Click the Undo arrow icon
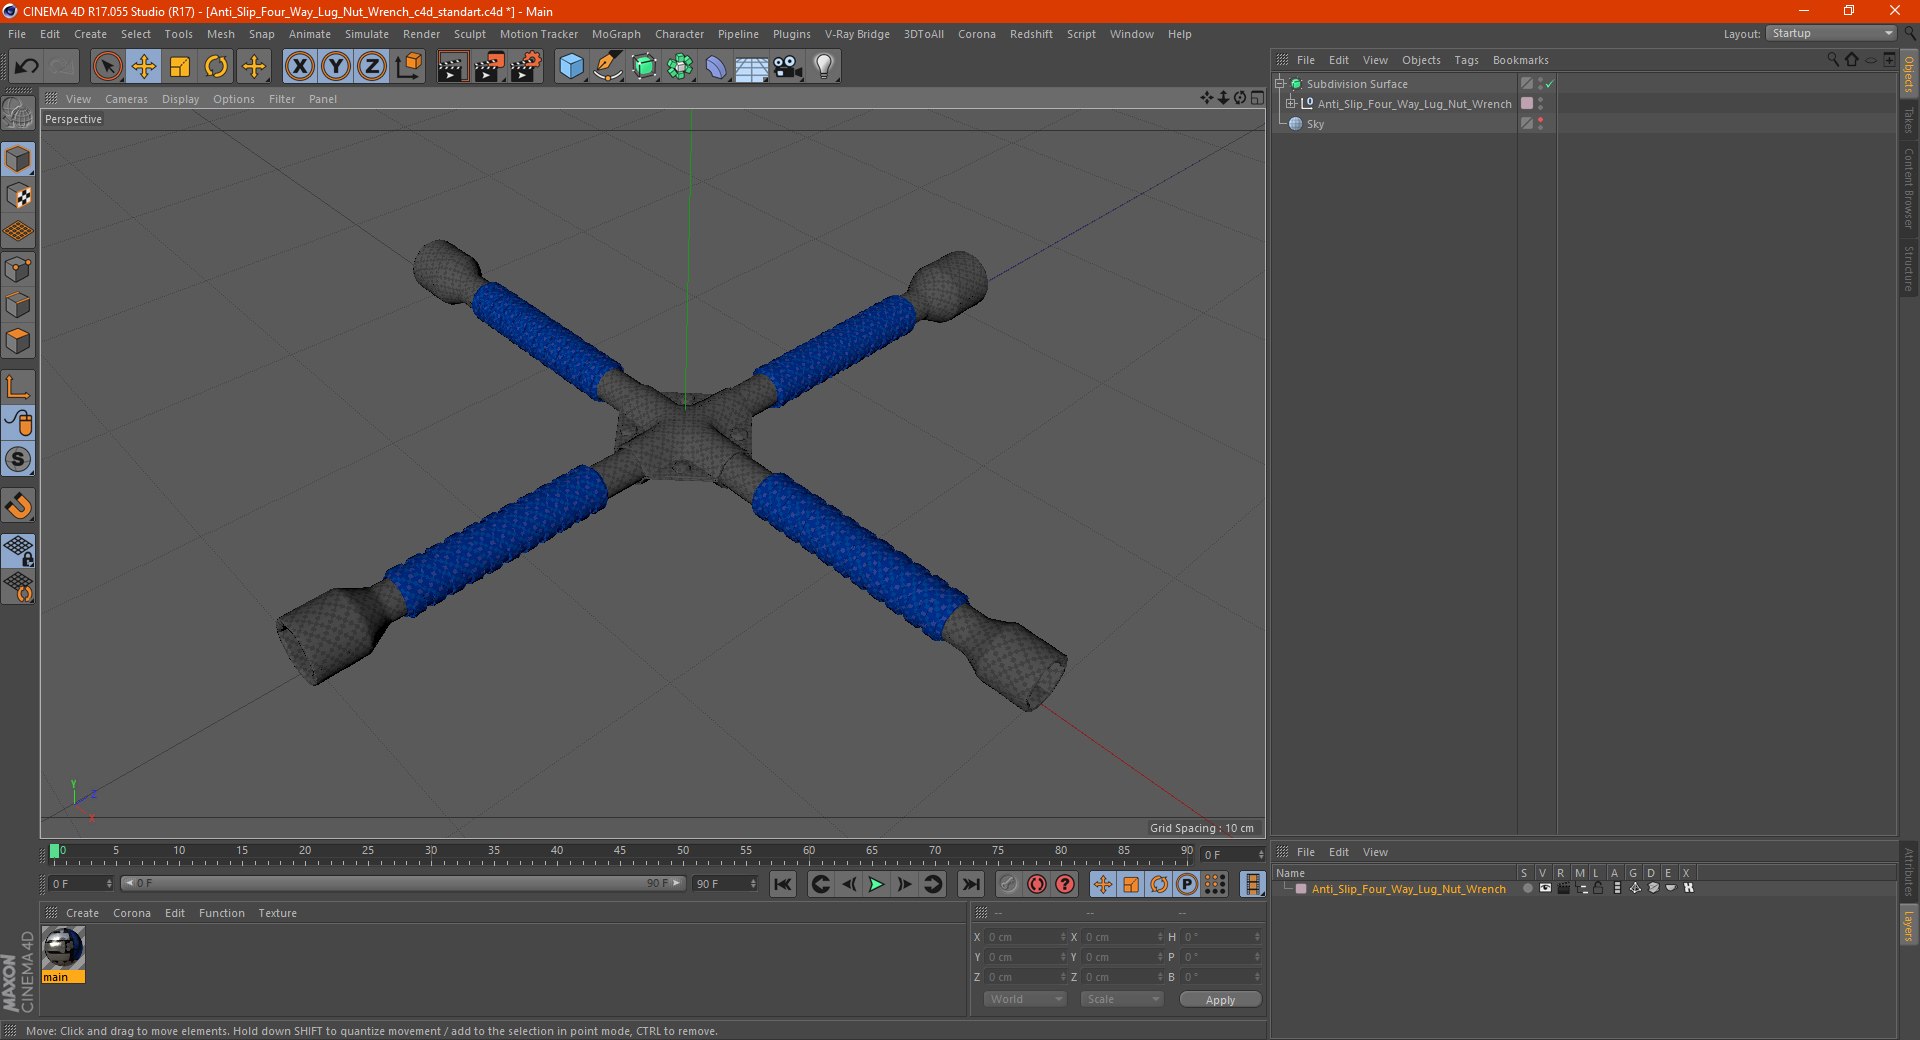 point(27,67)
